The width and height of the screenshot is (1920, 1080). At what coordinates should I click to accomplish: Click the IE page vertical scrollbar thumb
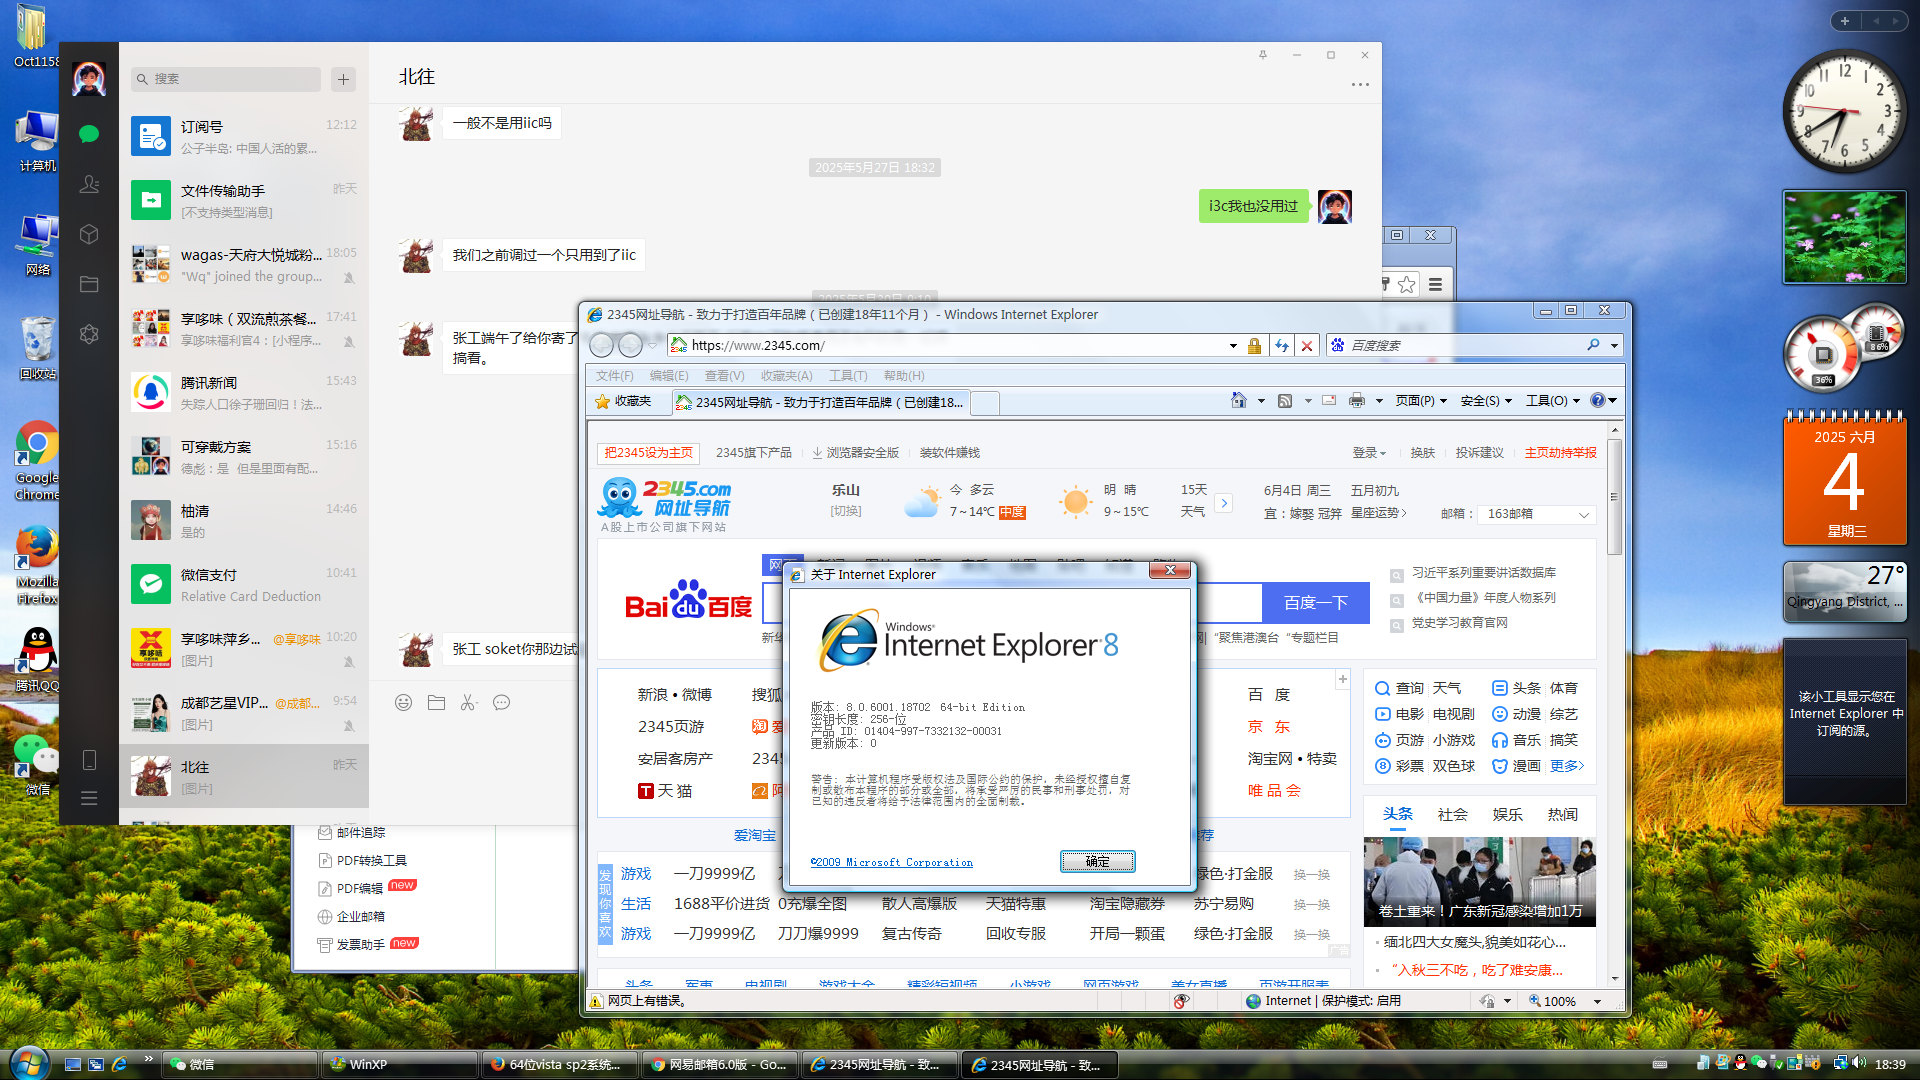click(1614, 495)
